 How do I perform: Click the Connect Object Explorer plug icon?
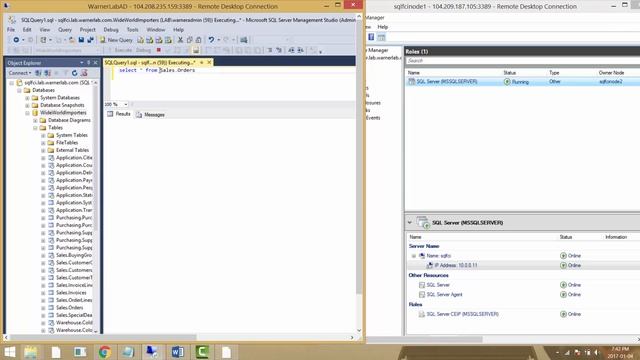38,73
